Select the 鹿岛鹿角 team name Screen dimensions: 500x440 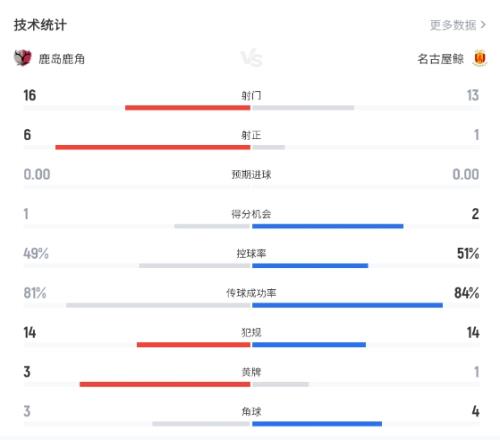pyautogui.click(x=62, y=59)
